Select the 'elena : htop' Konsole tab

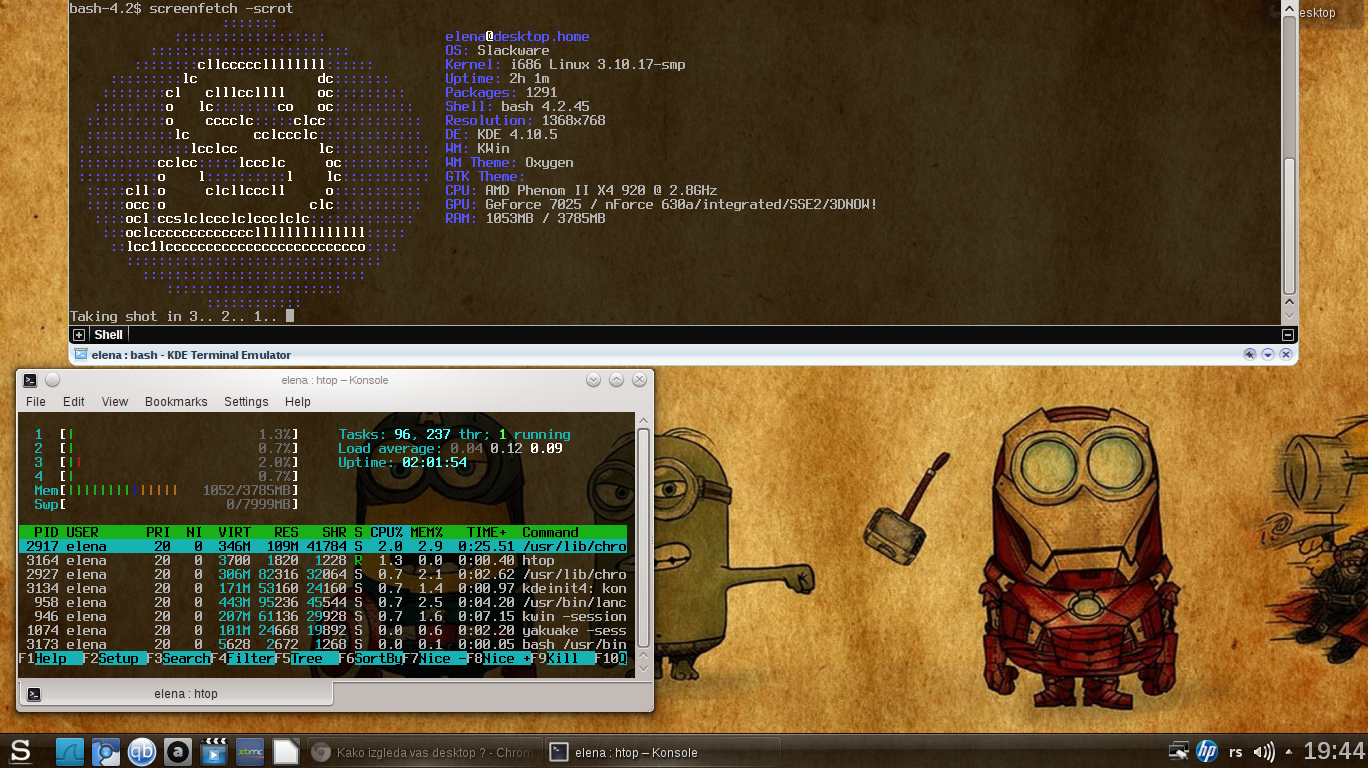(175, 694)
